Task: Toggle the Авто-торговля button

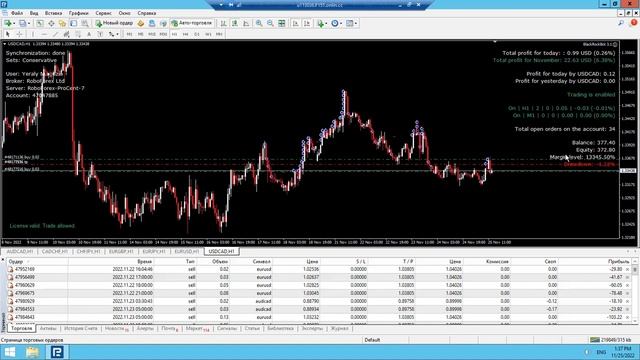Action: tap(192, 23)
